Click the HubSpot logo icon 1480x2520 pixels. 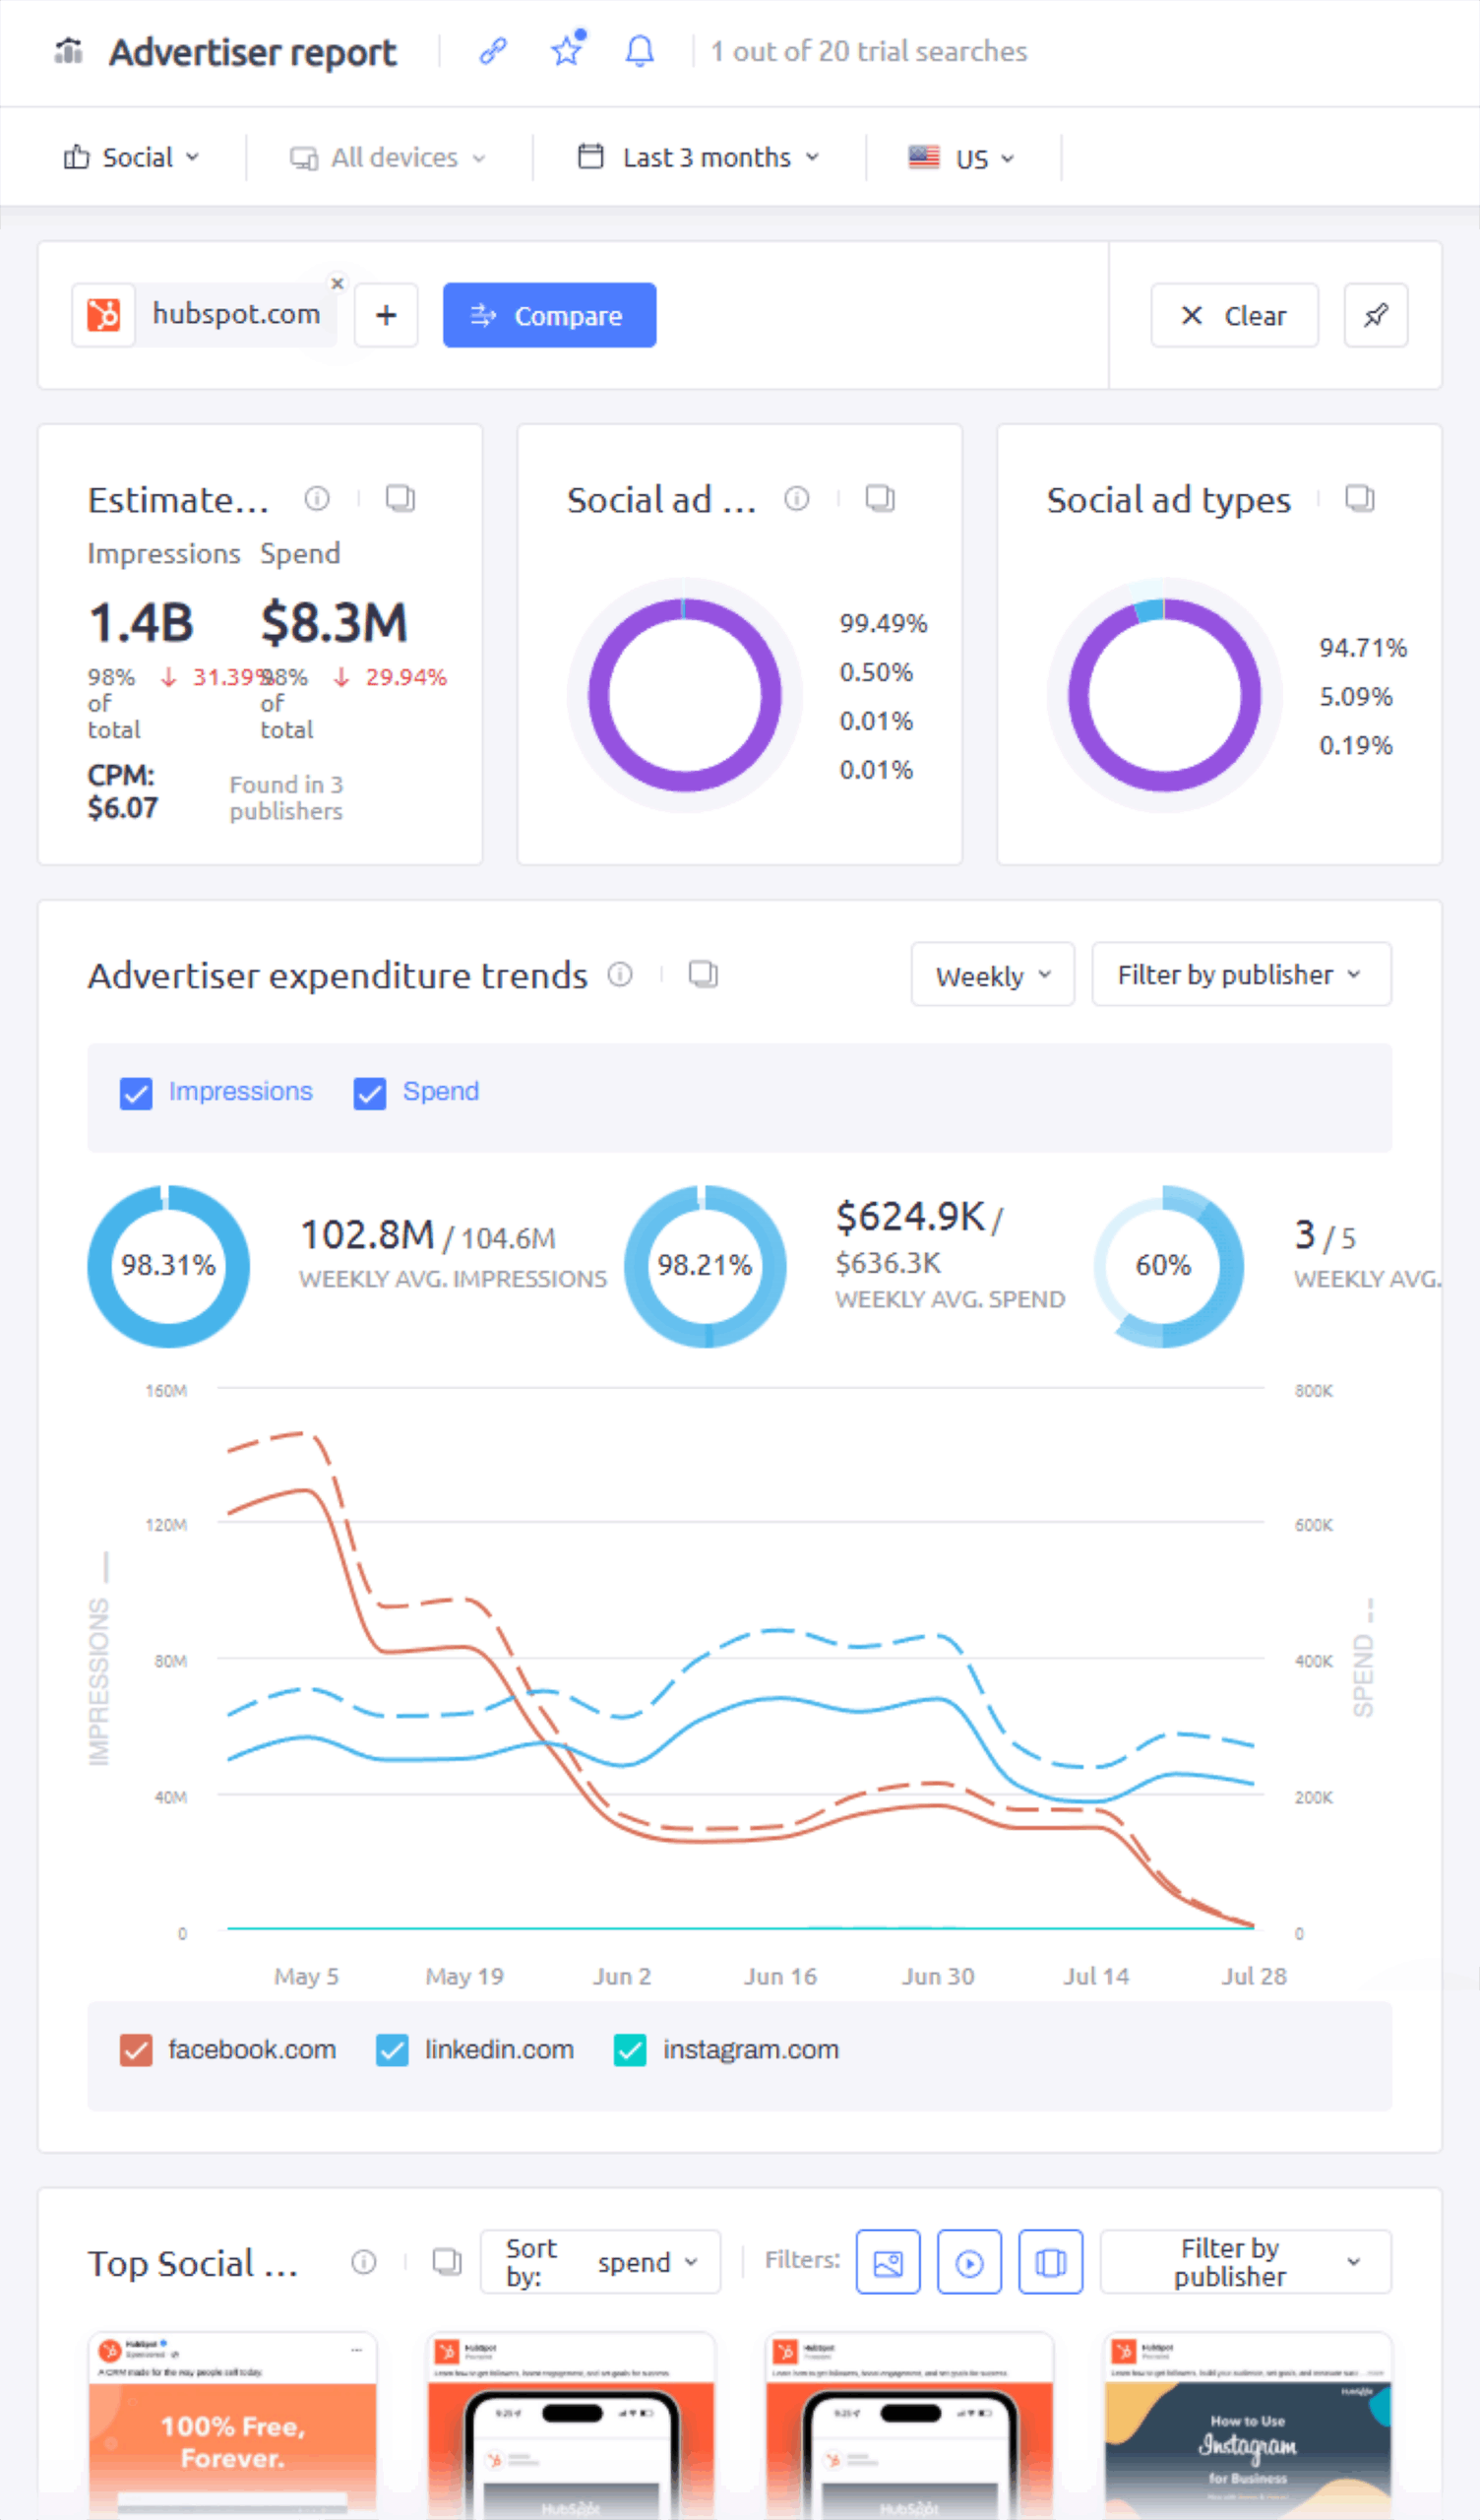coord(103,315)
